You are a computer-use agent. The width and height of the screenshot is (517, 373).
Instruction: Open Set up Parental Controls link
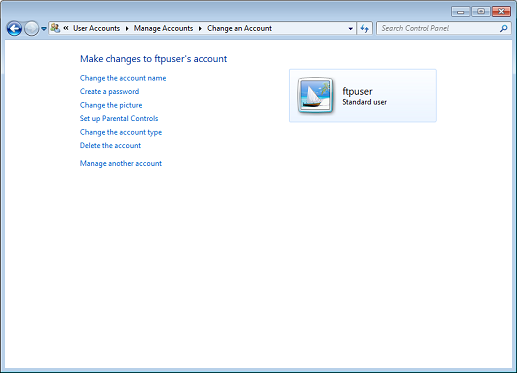click(119, 119)
